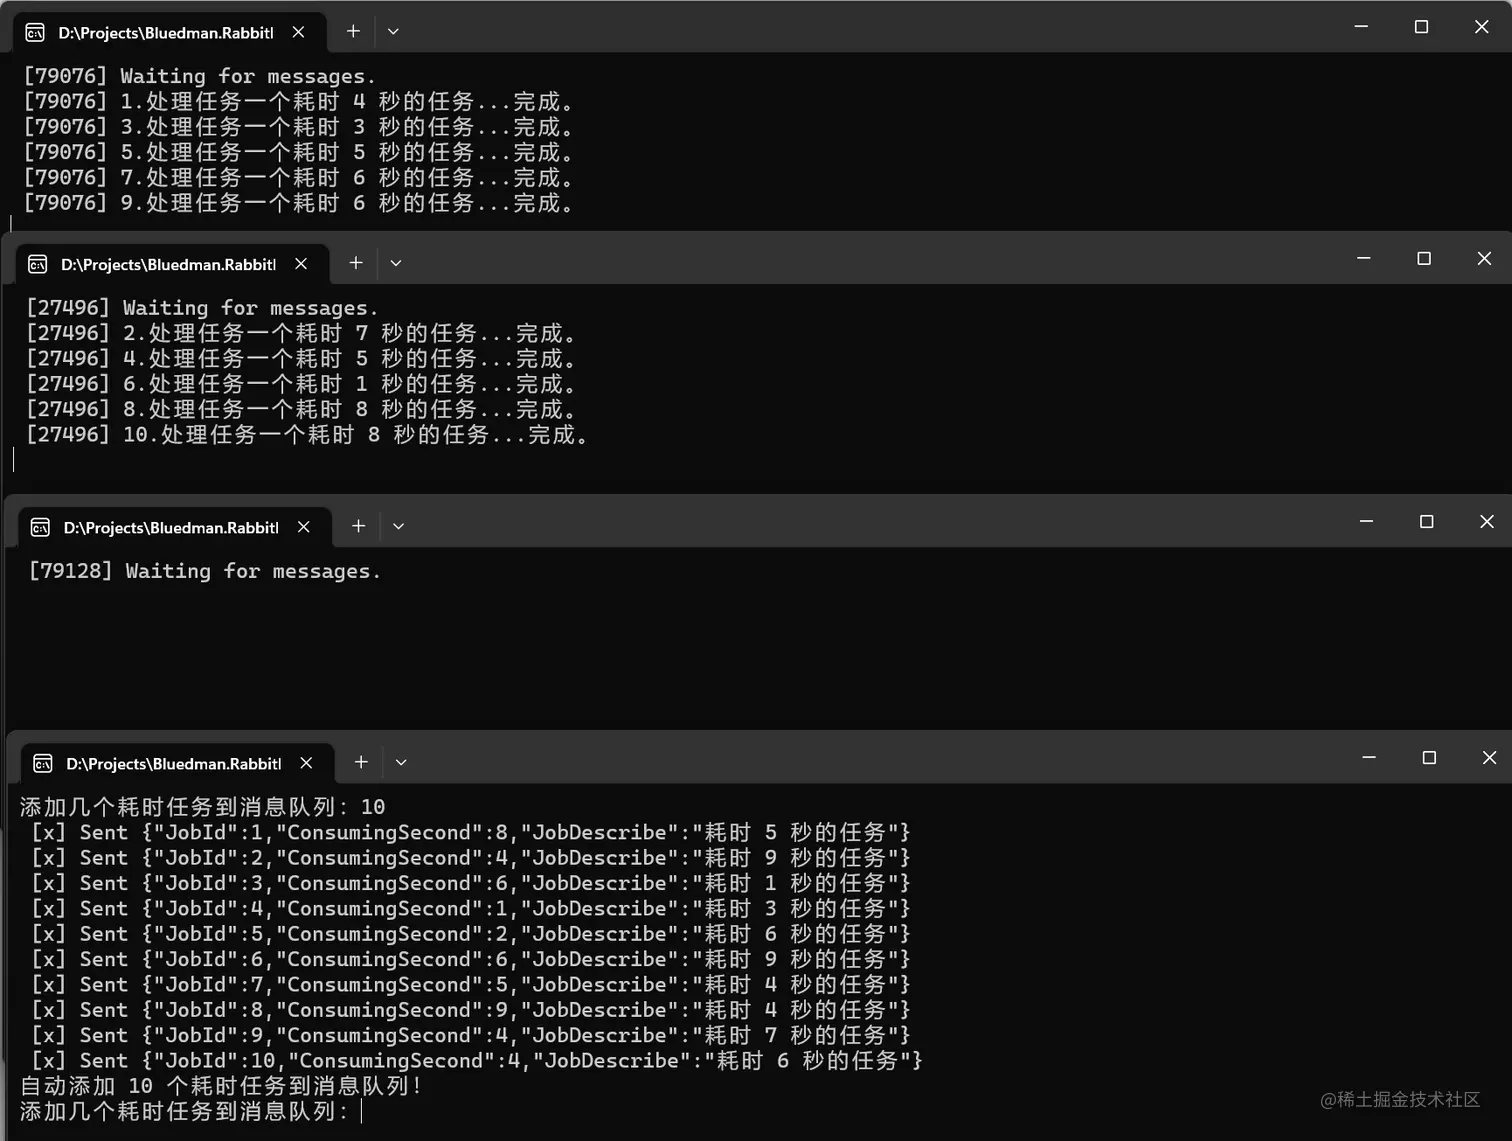Expand the profile dropdown in the 79076 window

click(x=393, y=32)
